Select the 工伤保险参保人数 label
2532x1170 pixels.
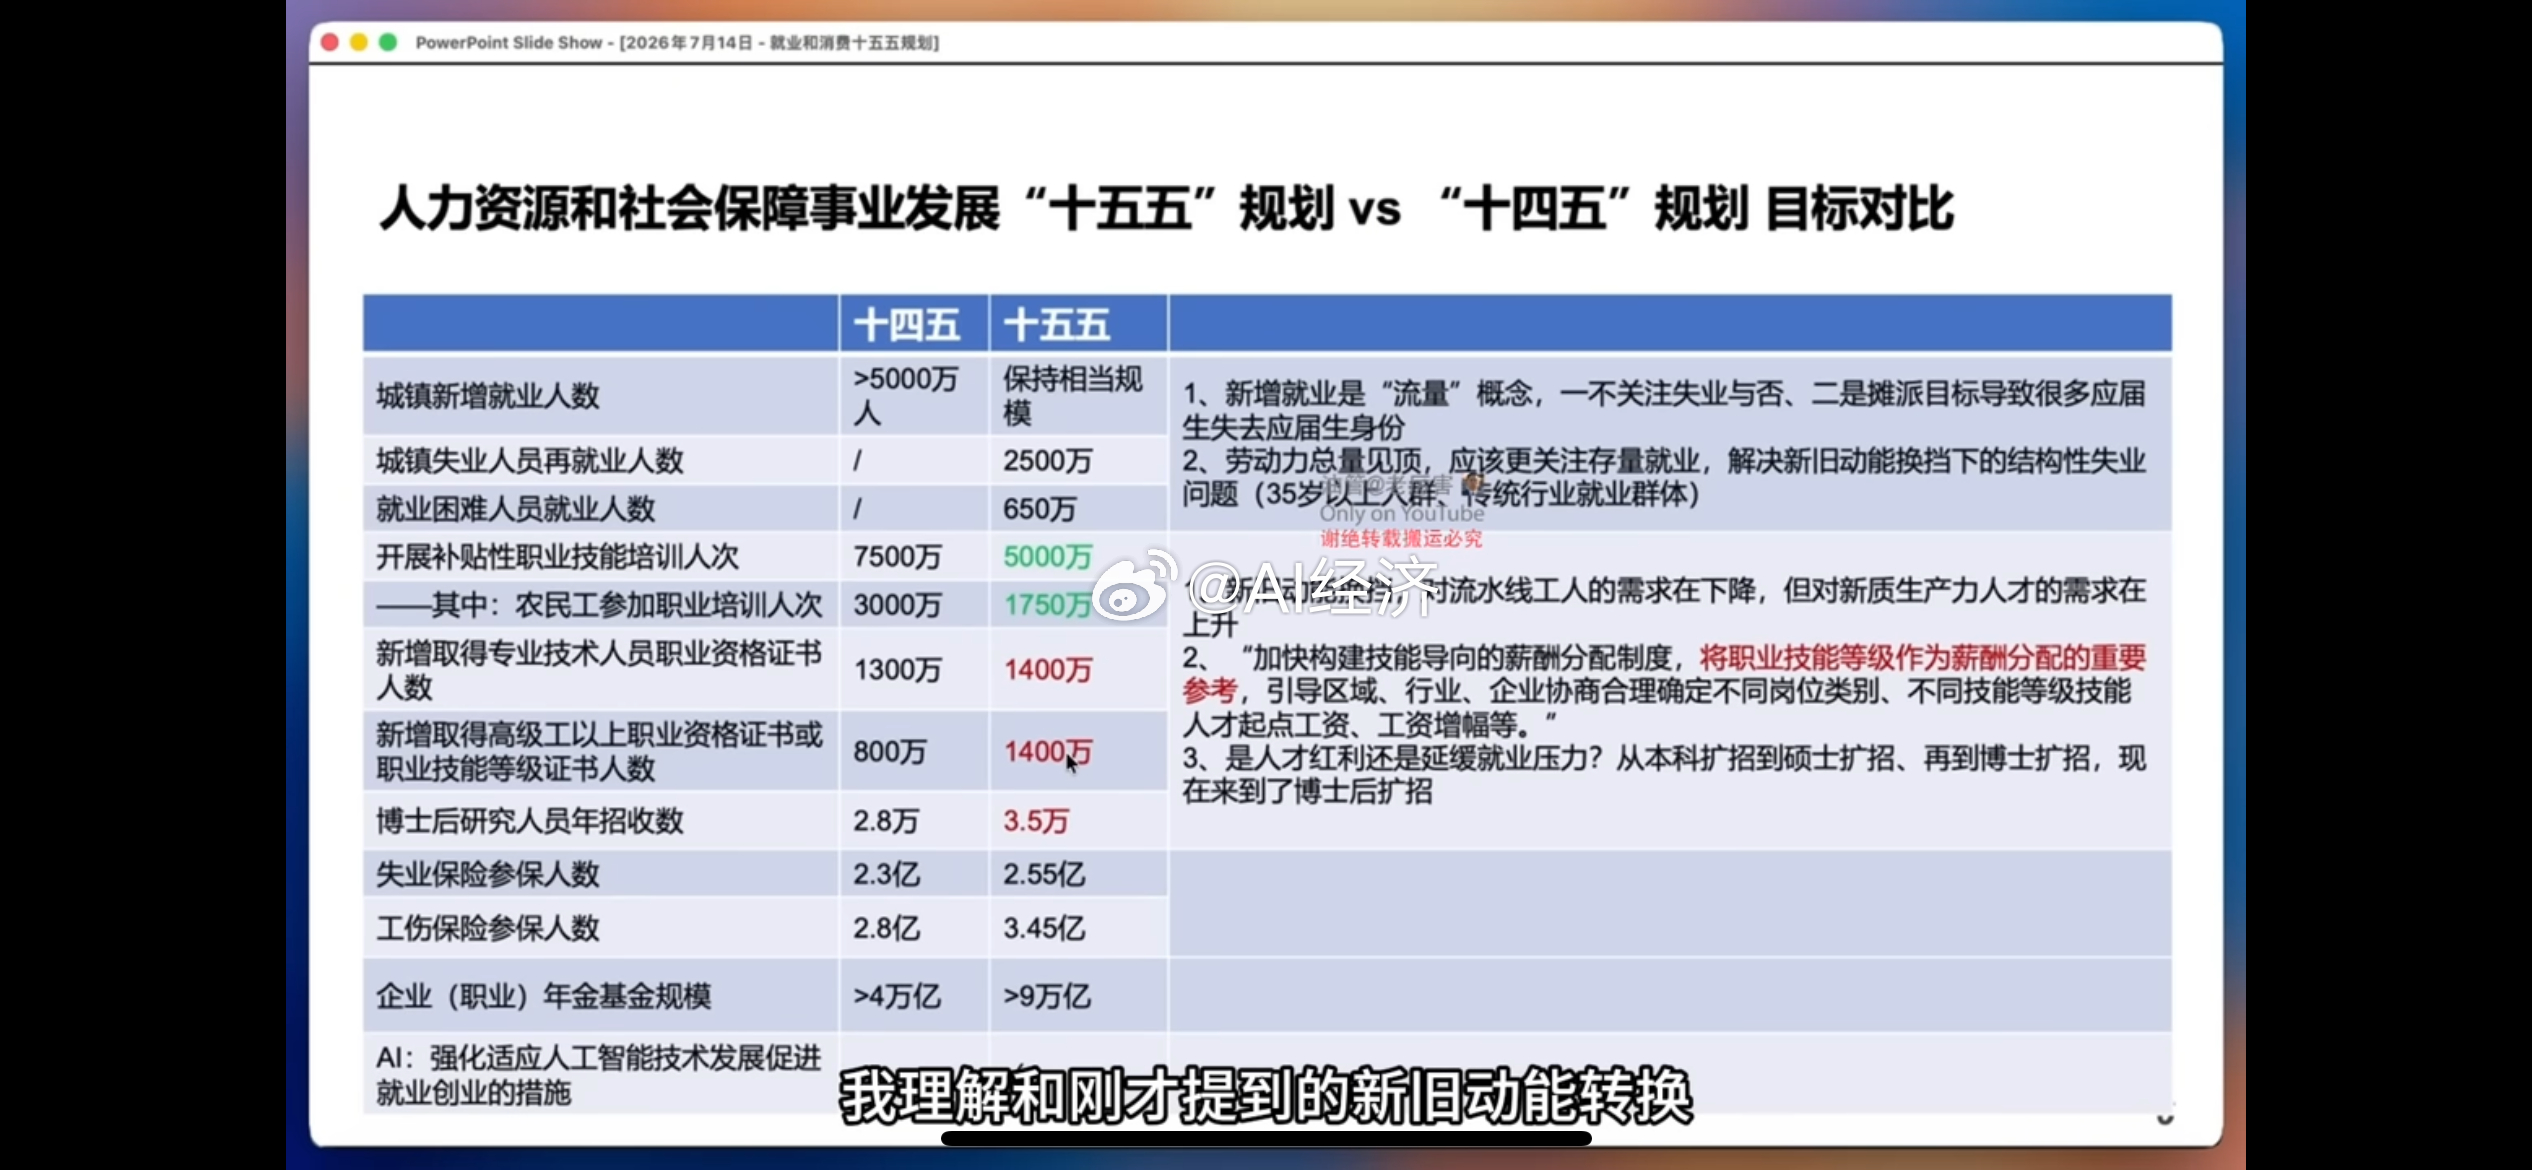pyautogui.click(x=488, y=929)
